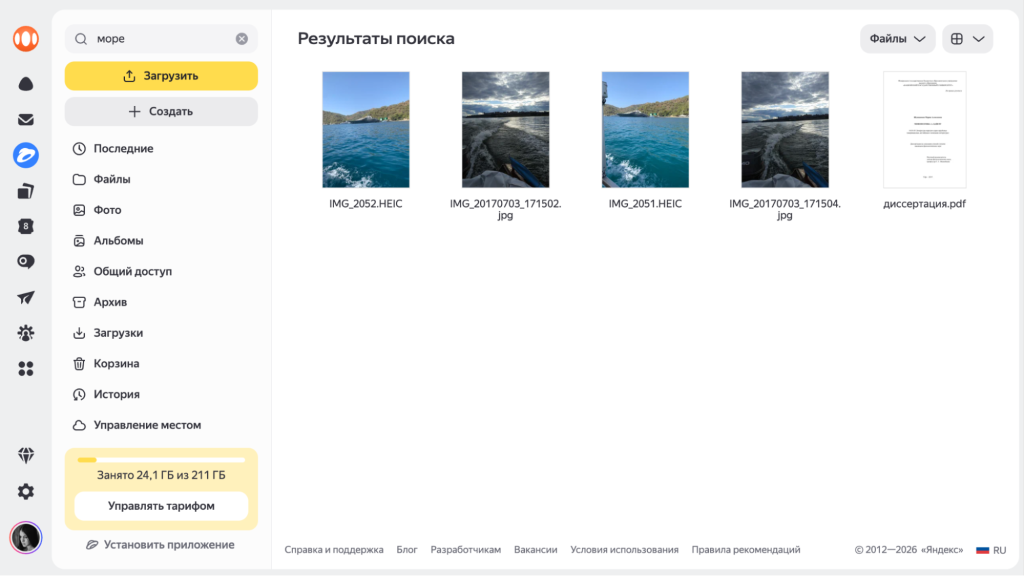The height and width of the screenshot is (576, 1024).
Task: Click the storage usage progress bar
Action: (161, 460)
